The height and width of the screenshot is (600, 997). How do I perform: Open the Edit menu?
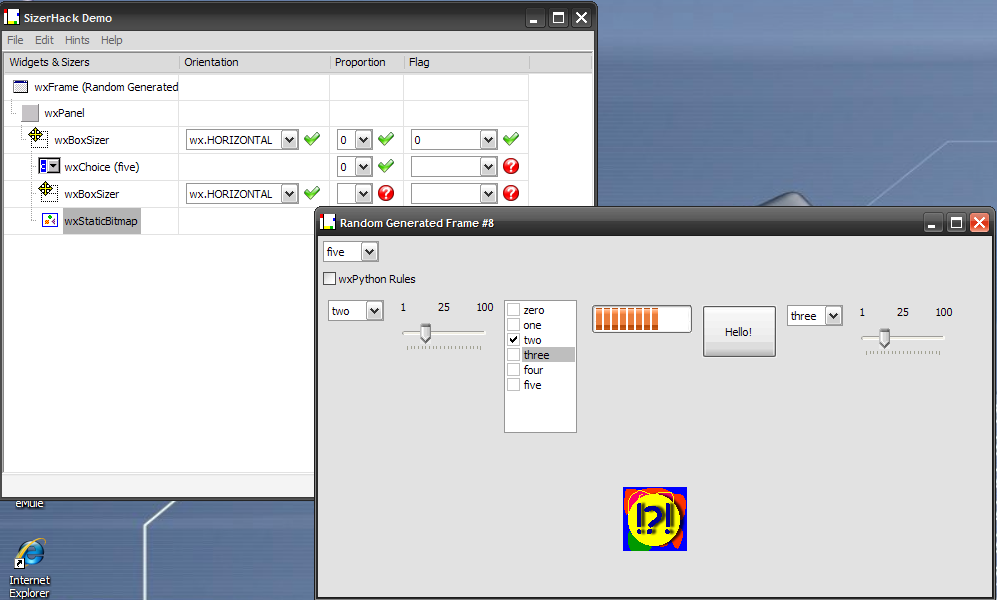pos(44,40)
